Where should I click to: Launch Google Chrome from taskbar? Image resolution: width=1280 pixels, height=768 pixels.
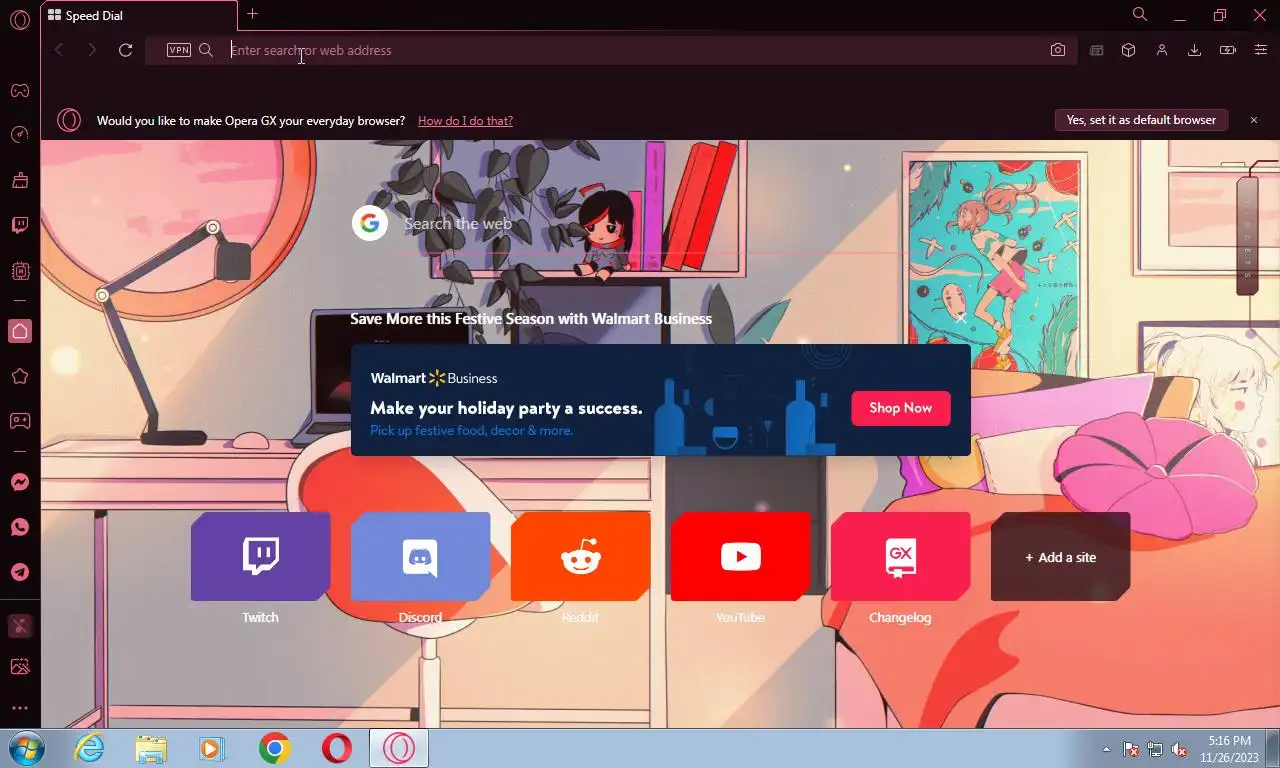[274, 748]
